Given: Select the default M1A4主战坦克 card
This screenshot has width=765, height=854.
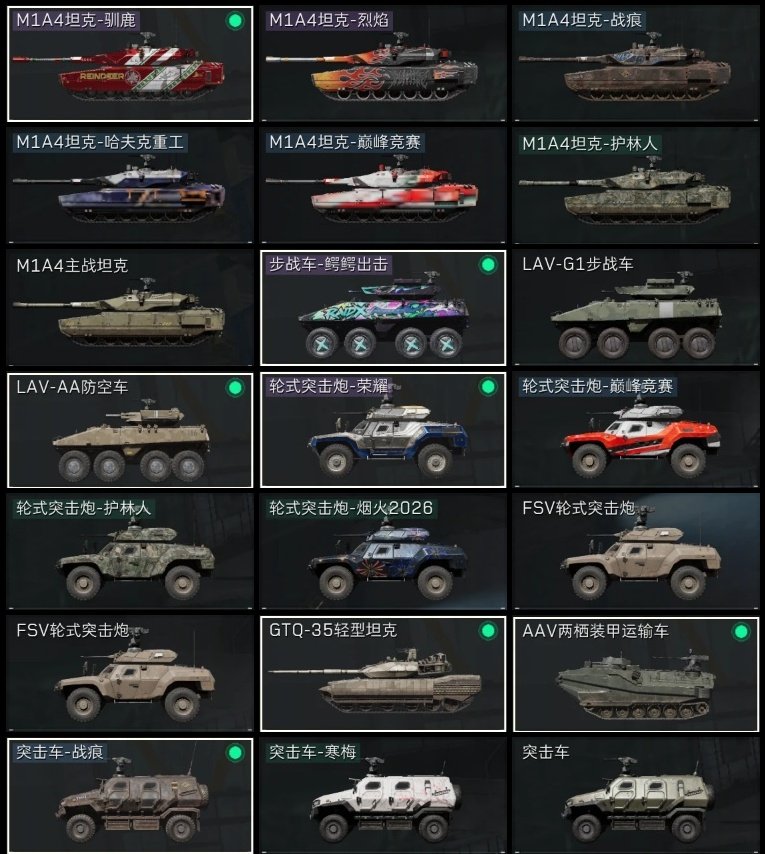Looking at the screenshot, I should pos(130,308).
